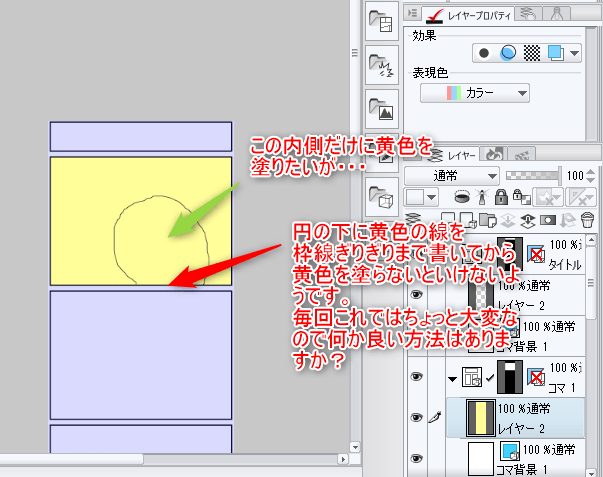
Task: Increase layer opacity with stepper up arrow
Action: pyautogui.click(x=591, y=172)
